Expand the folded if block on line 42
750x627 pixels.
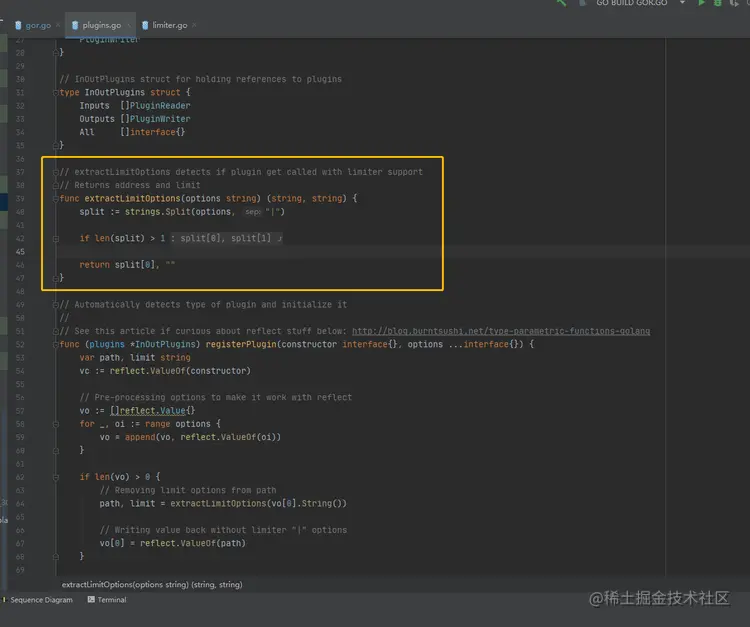pyautogui.click(x=56, y=238)
